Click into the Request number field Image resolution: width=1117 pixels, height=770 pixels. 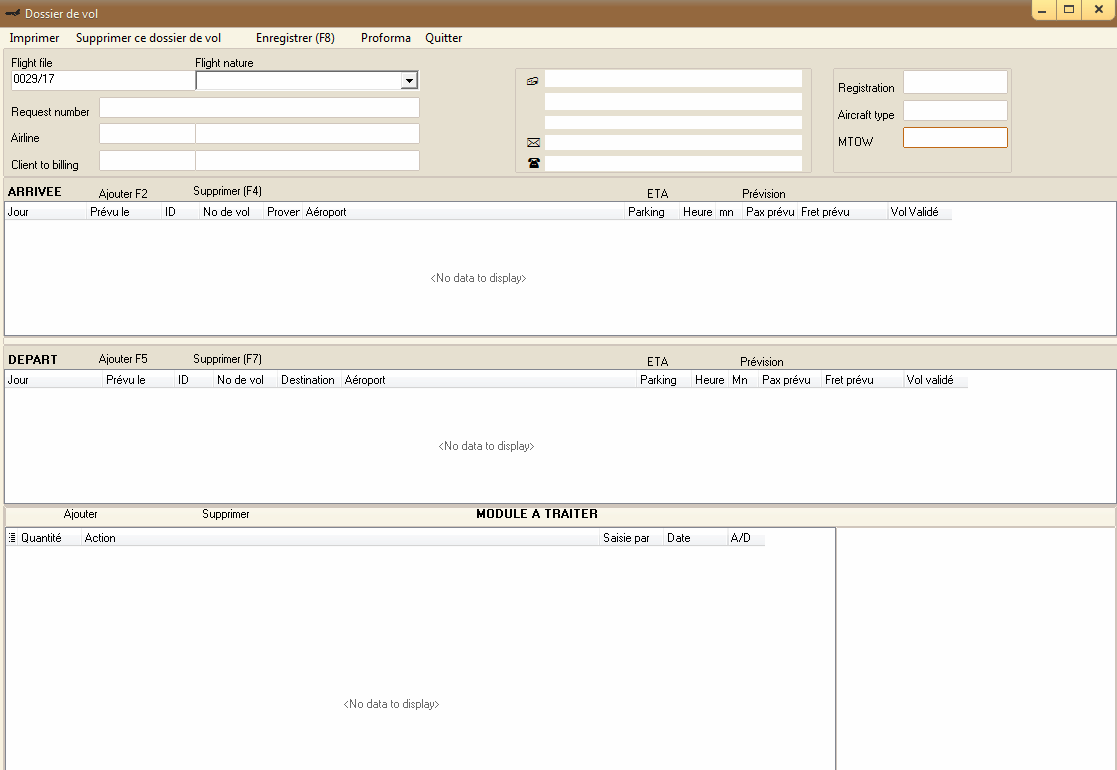[x=259, y=108]
